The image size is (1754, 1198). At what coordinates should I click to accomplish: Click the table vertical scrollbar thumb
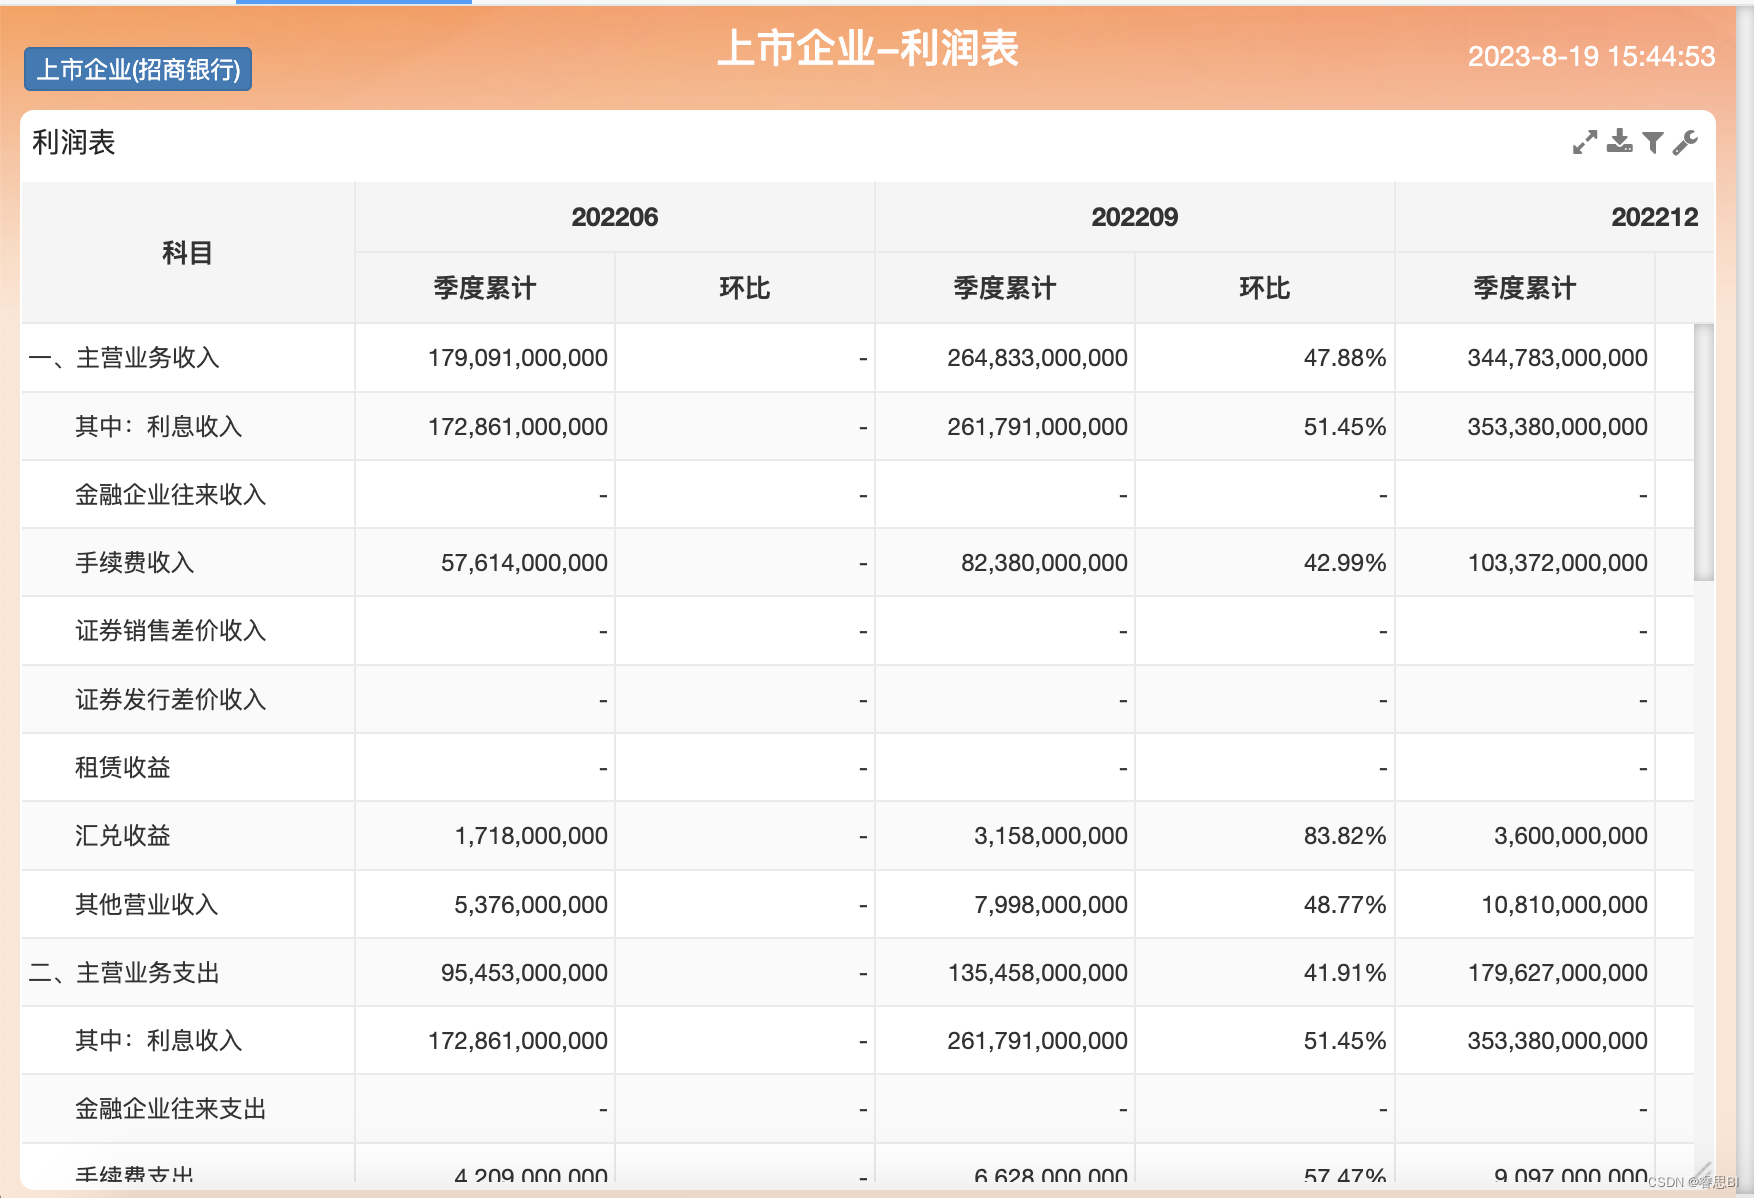pos(1704,452)
